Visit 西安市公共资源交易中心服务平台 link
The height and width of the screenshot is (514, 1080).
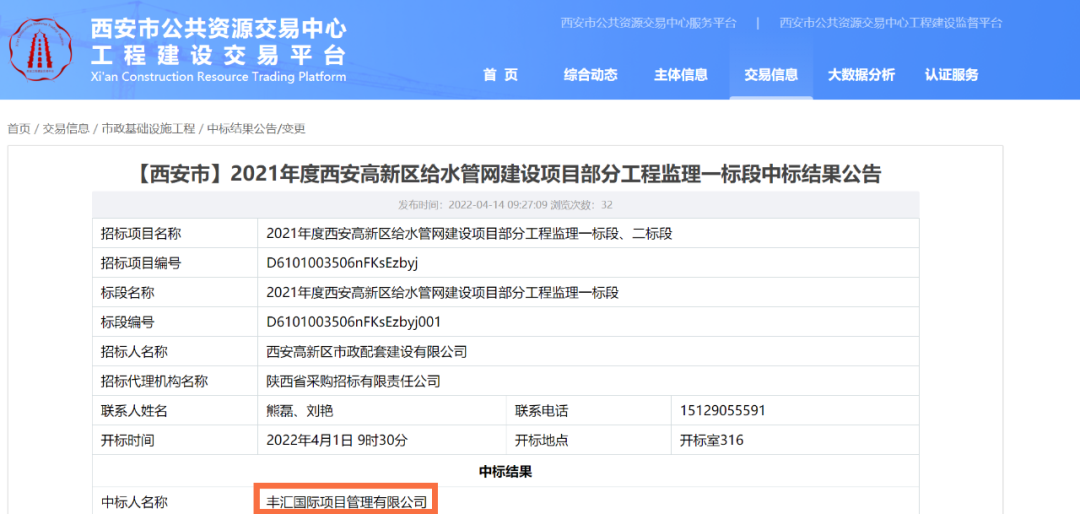(x=648, y=23)
